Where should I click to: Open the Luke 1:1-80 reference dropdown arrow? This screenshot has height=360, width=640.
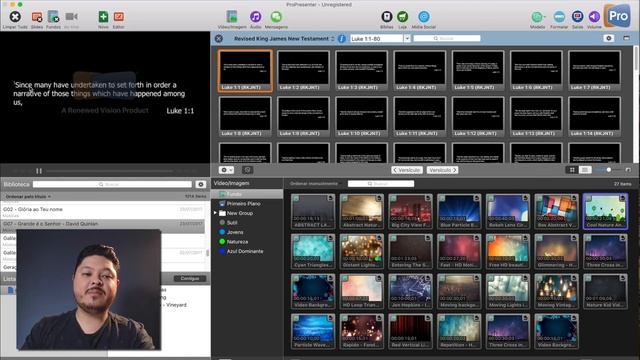click(407, 38)
